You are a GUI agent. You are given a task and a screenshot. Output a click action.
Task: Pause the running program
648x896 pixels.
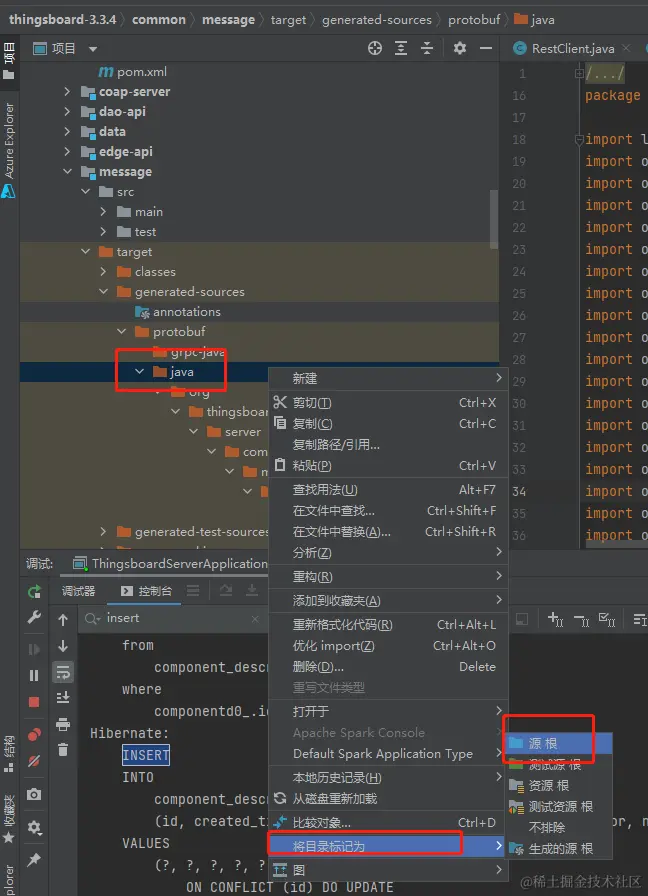(34, 675)
